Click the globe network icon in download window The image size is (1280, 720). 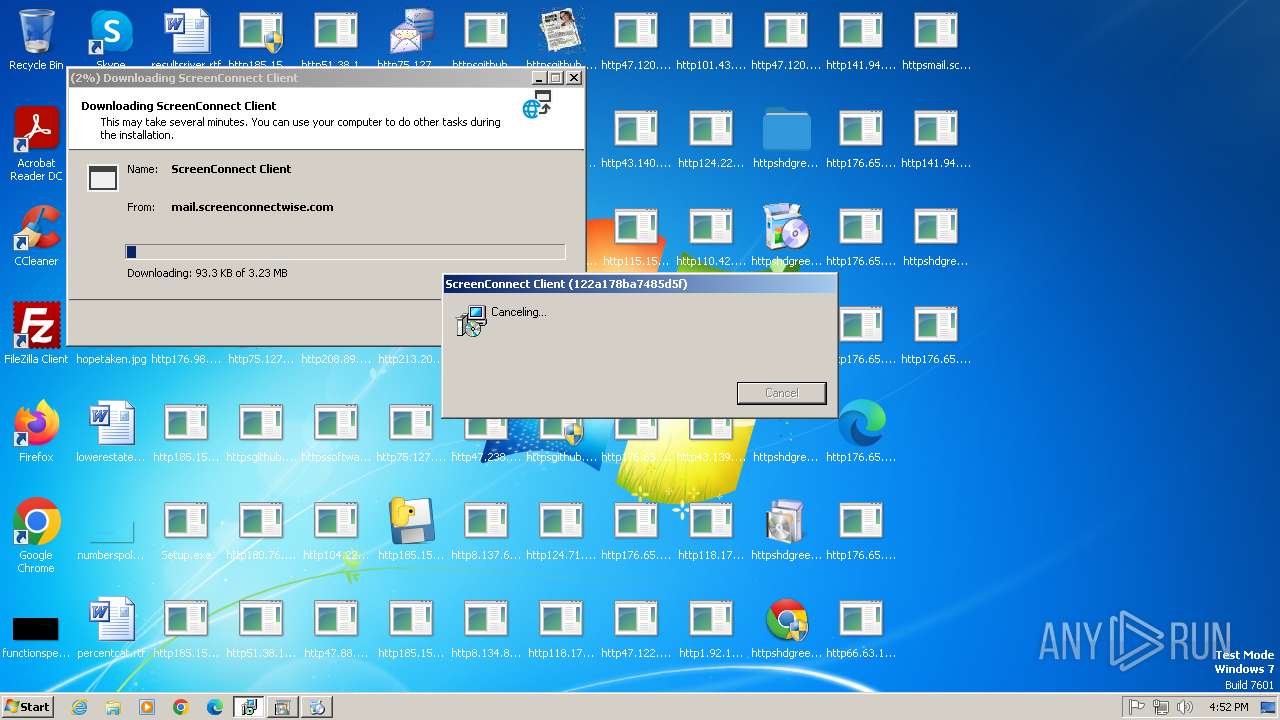(537, 104)
